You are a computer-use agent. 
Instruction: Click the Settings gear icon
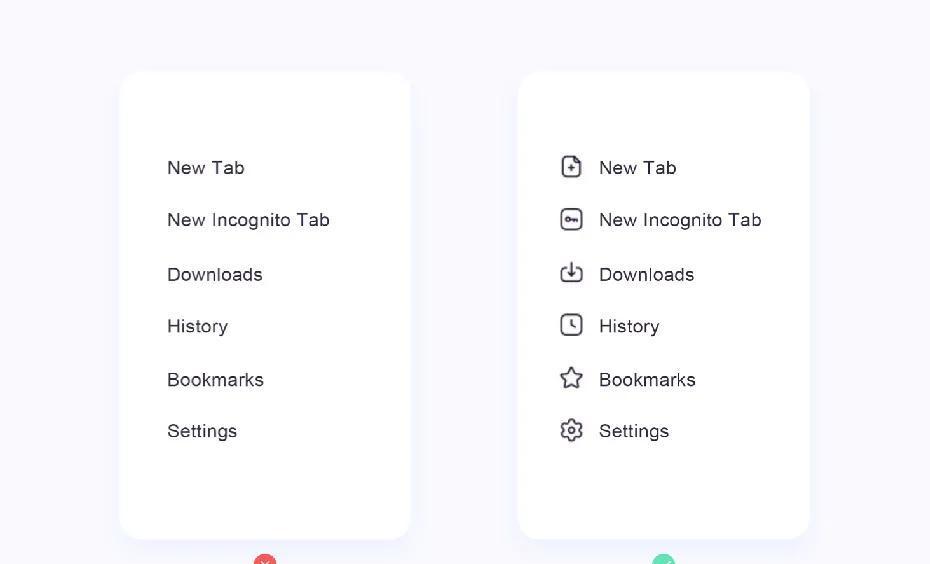571,431
